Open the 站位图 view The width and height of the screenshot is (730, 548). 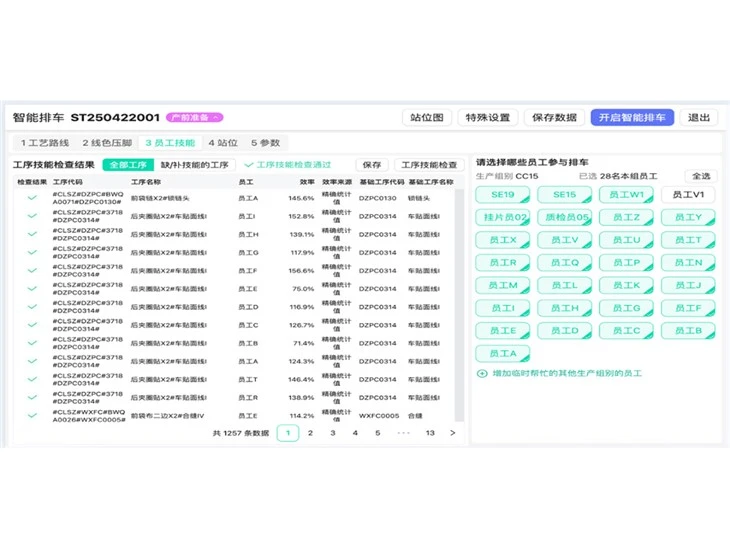426,117
